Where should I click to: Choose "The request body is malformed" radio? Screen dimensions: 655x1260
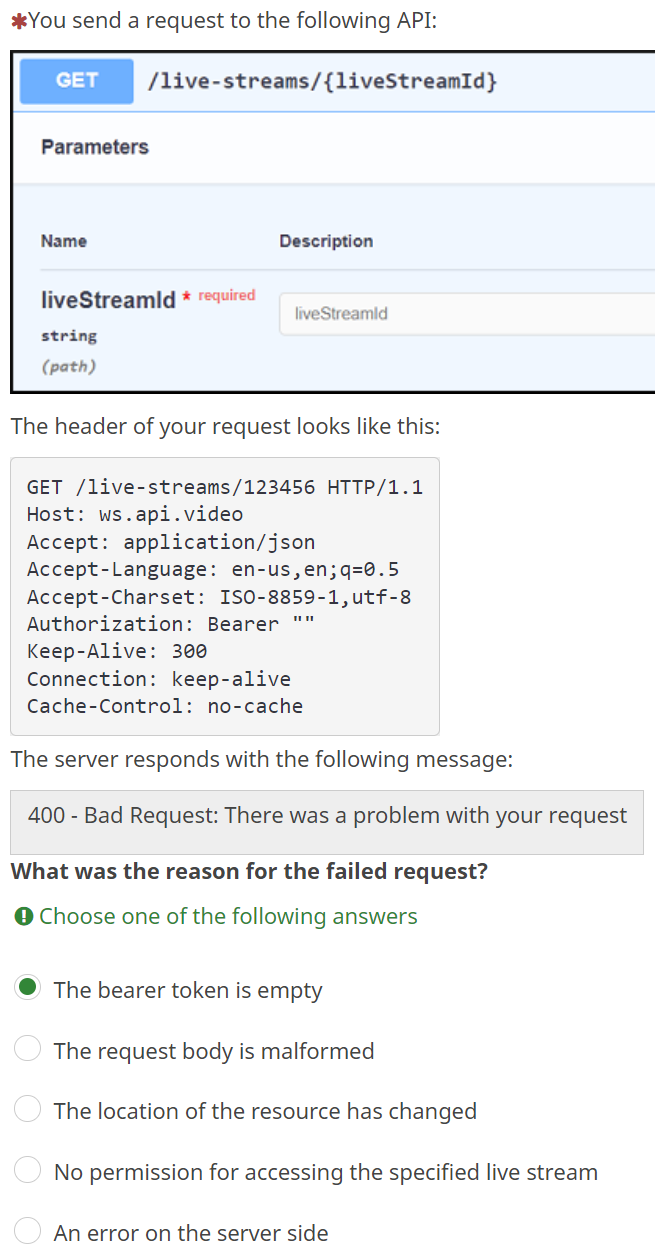point(28,1050)
